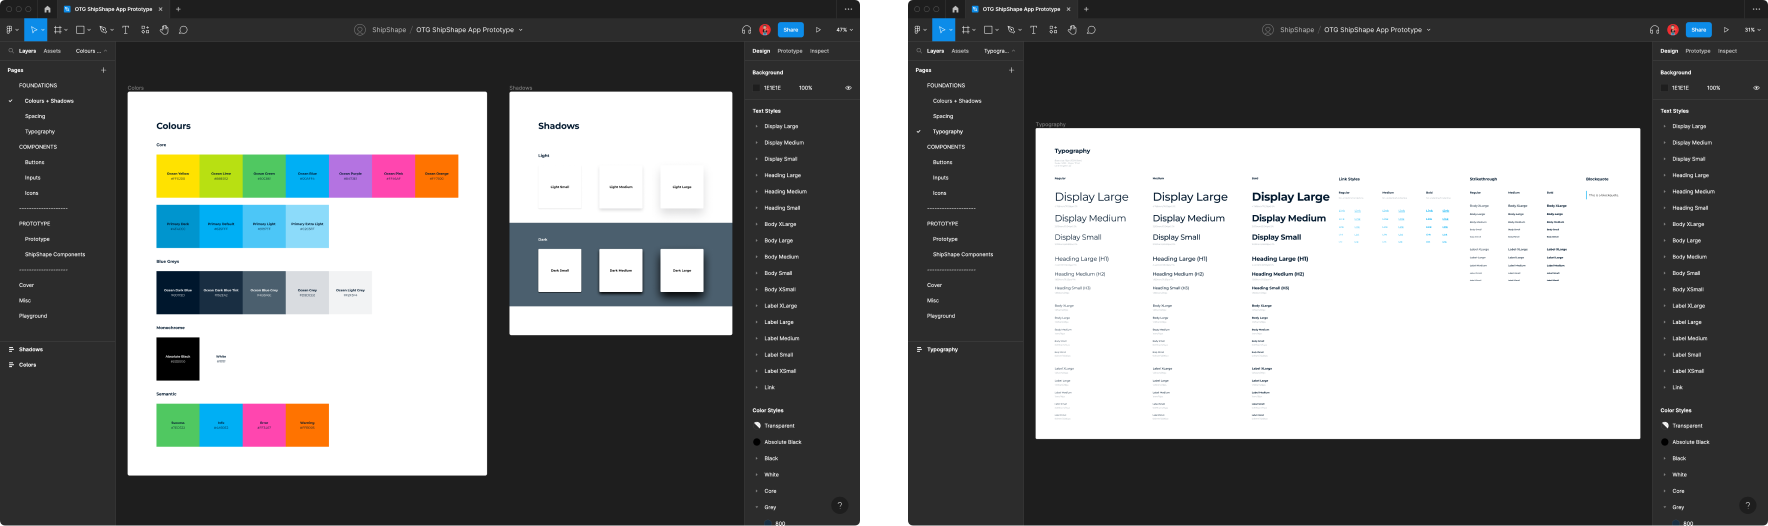Open Prototype tab in right window panel

pyautogui.click(x=1698, y=51)
